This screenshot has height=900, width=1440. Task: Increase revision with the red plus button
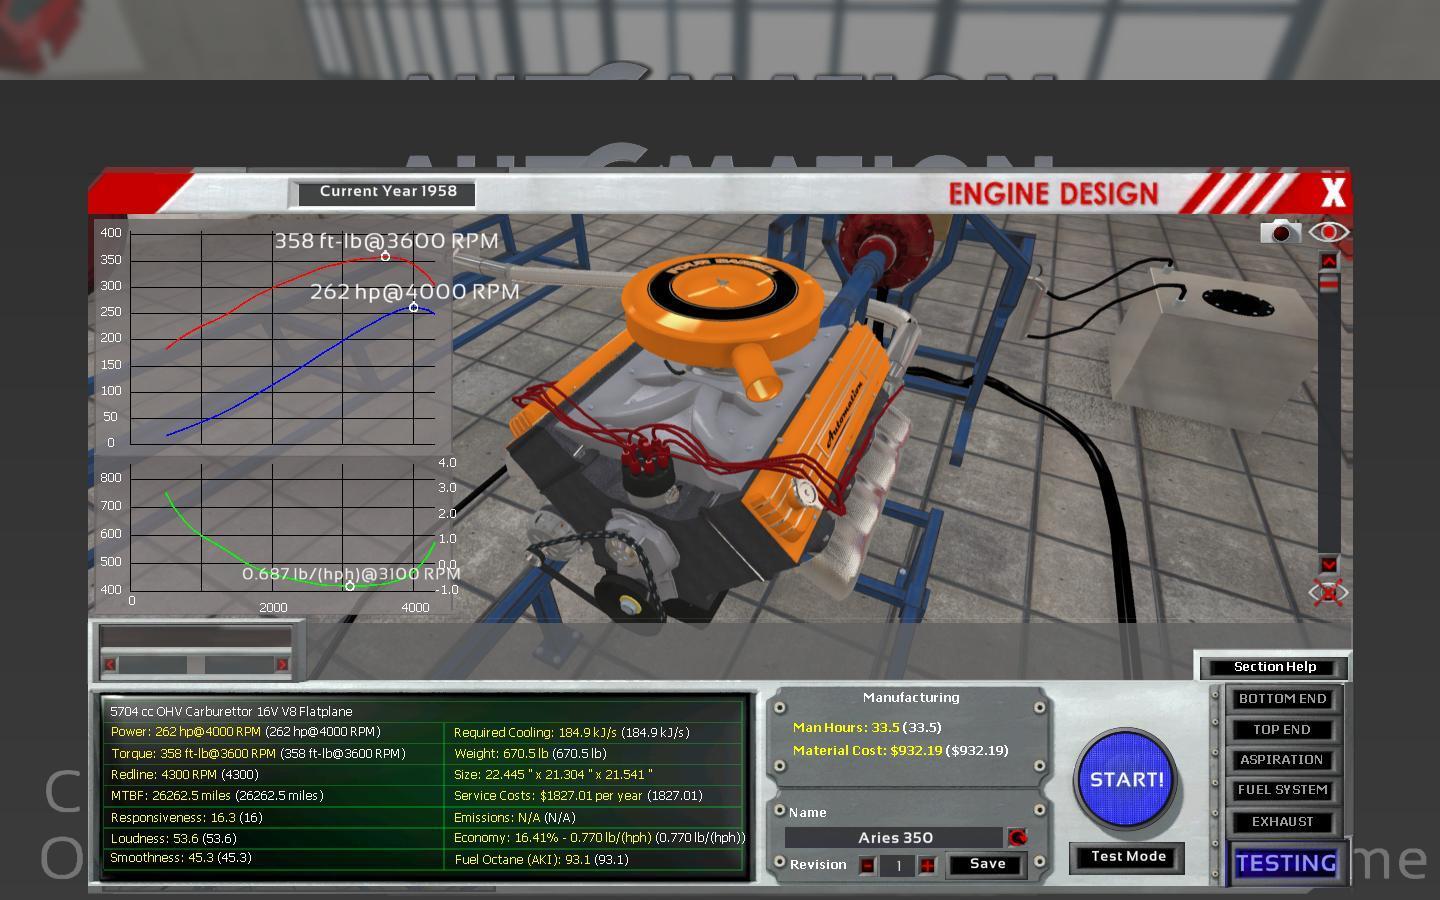click(x=927, y=865)
